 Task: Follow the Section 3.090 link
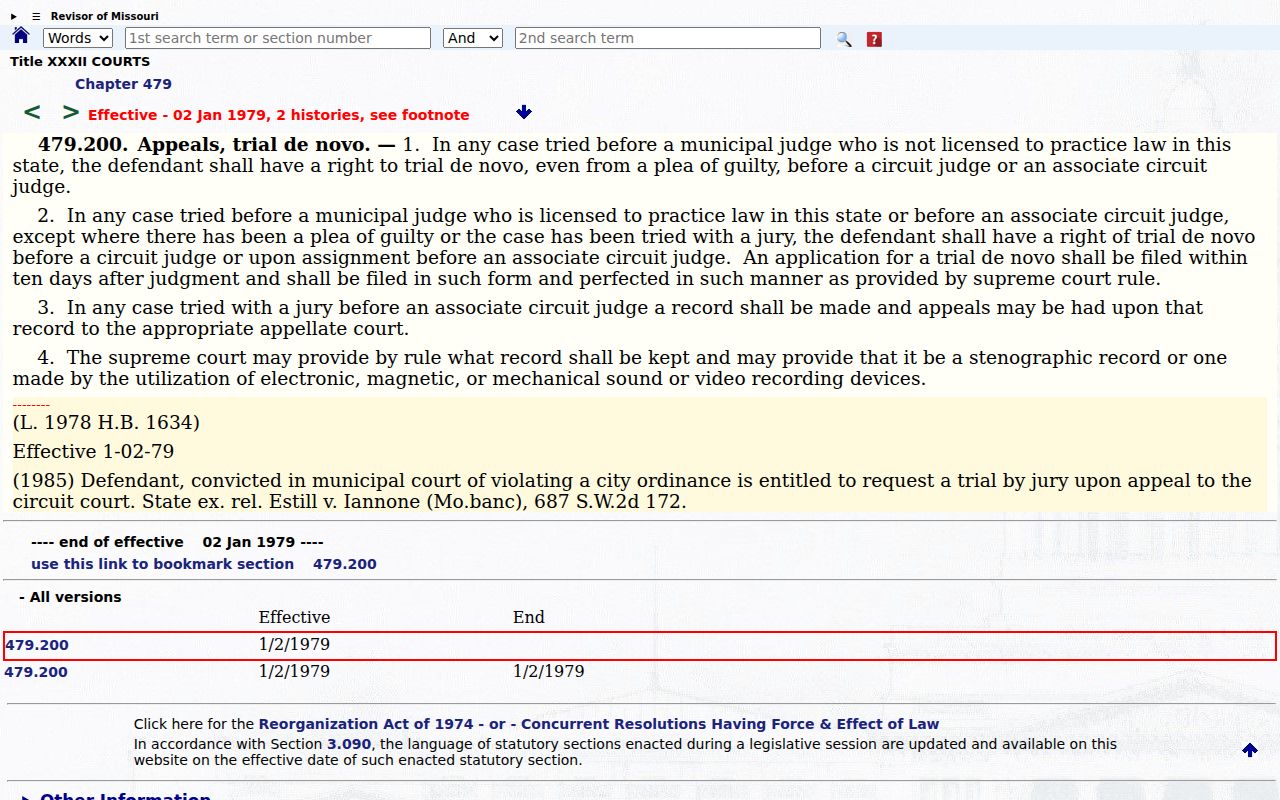(349, 744)
